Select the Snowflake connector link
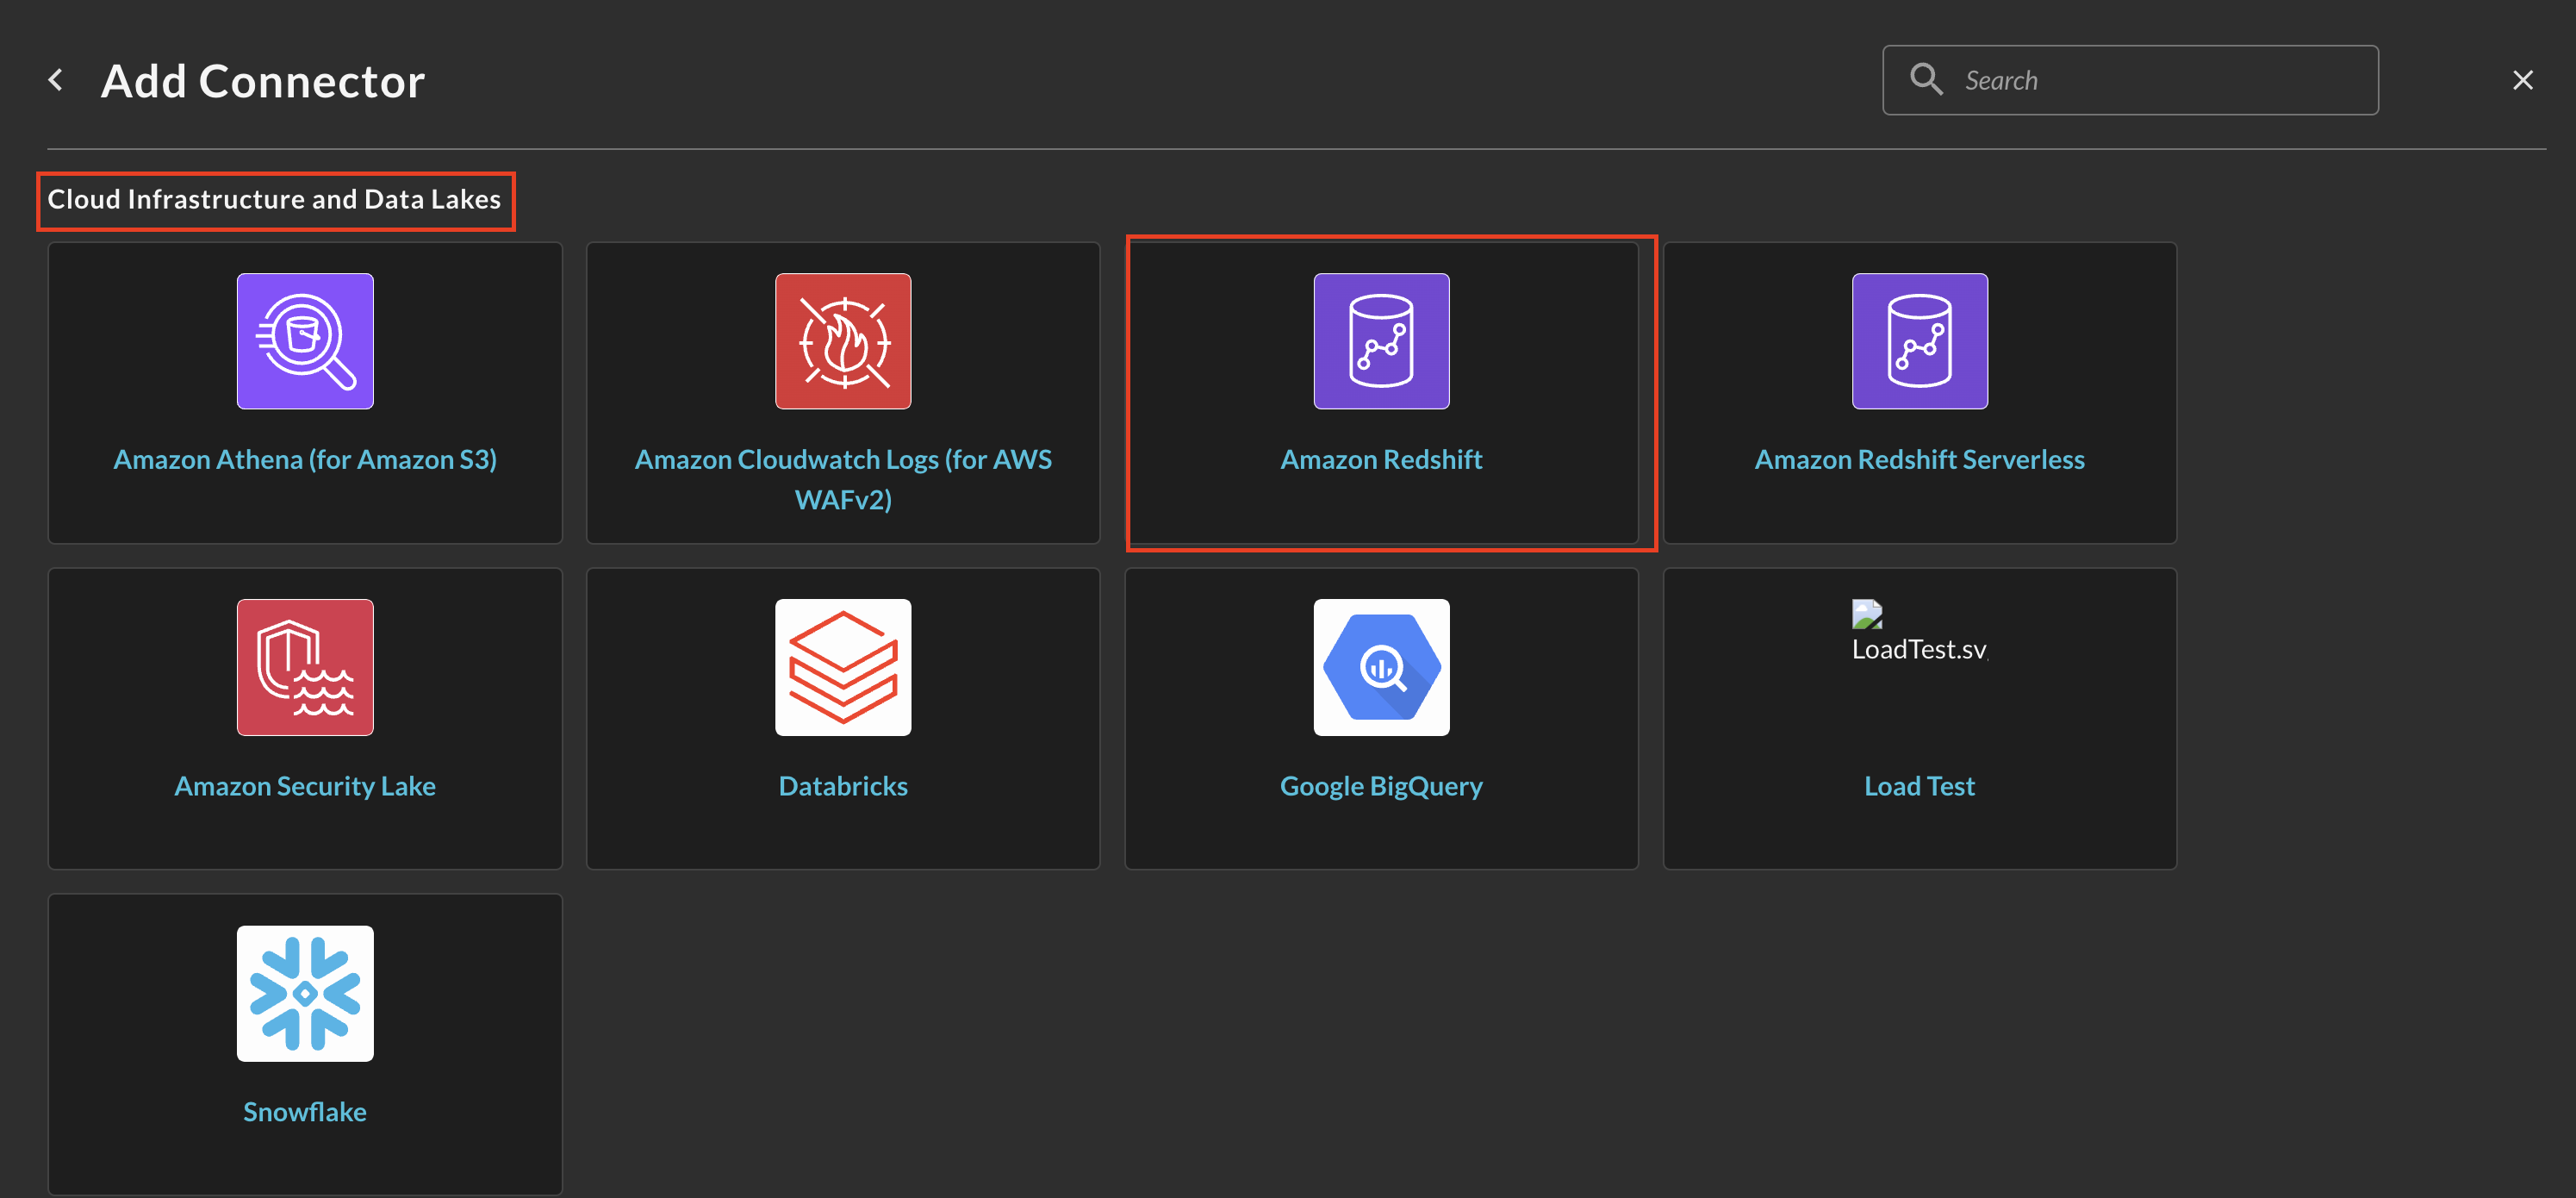The image size is (2576, 1198). pos(305,1112)
